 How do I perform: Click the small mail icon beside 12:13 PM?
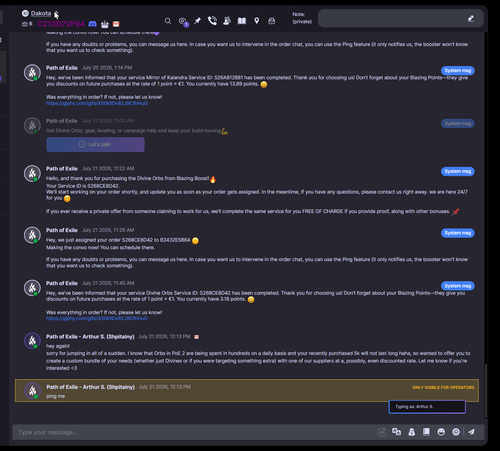pos(197,337)
